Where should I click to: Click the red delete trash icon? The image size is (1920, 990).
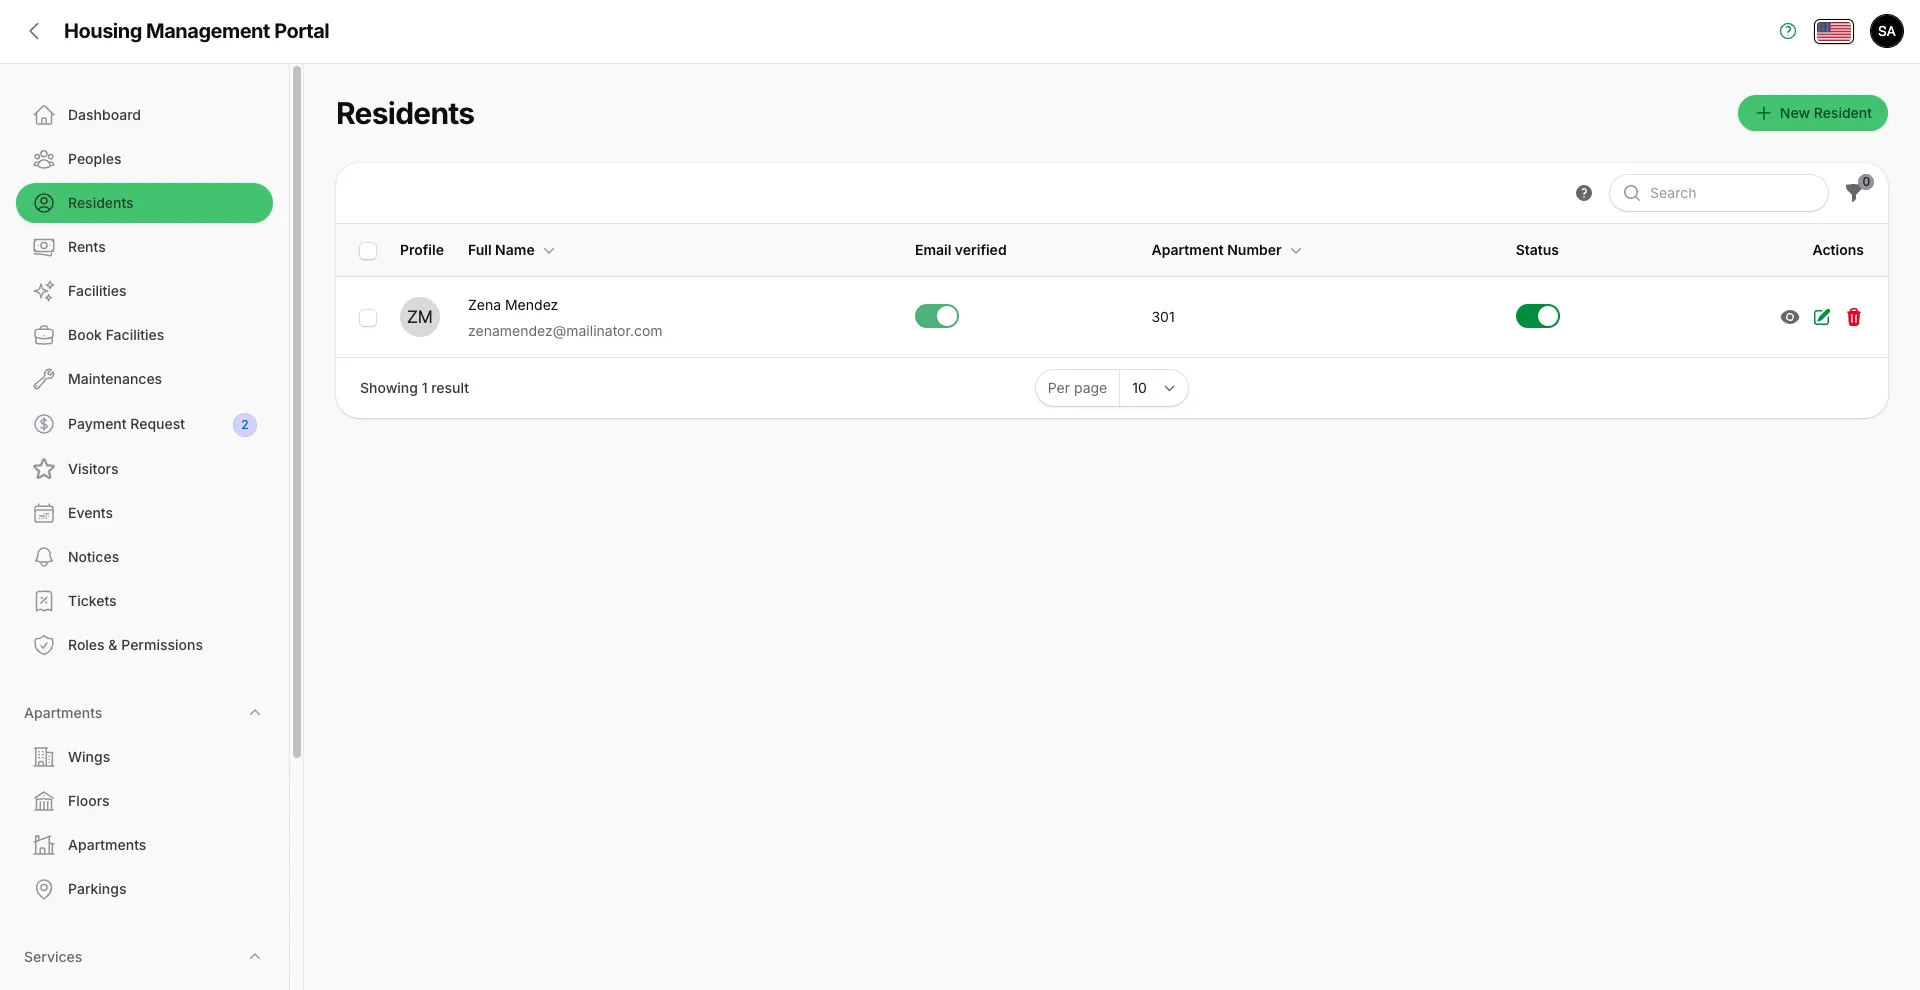pyautogui.click(x=1854, y=317)
